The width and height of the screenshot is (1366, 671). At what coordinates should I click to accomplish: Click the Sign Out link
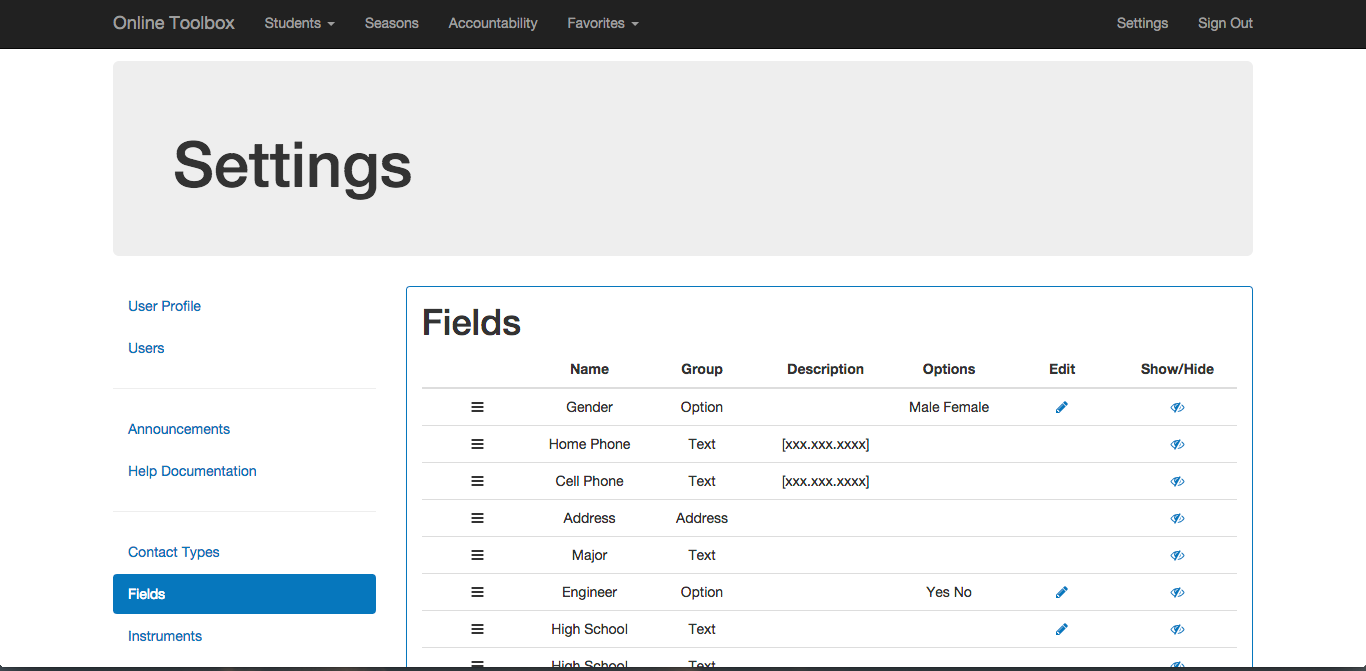[1225, 23]
